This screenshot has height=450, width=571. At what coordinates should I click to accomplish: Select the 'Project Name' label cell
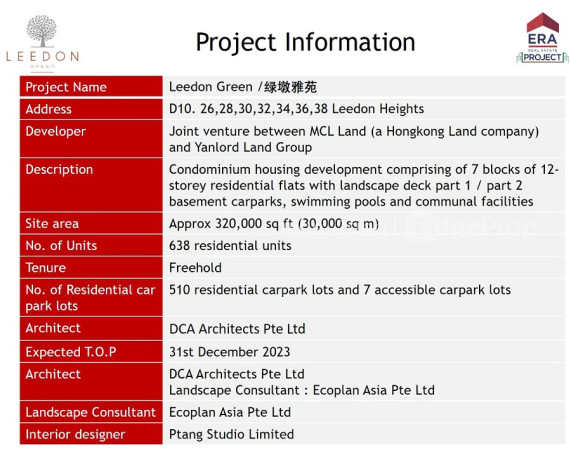91,87
